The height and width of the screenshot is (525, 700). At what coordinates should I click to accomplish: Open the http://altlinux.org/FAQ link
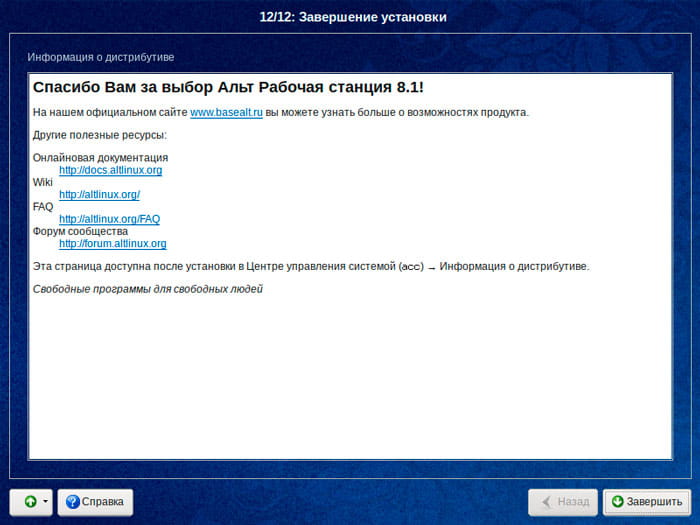109,219
